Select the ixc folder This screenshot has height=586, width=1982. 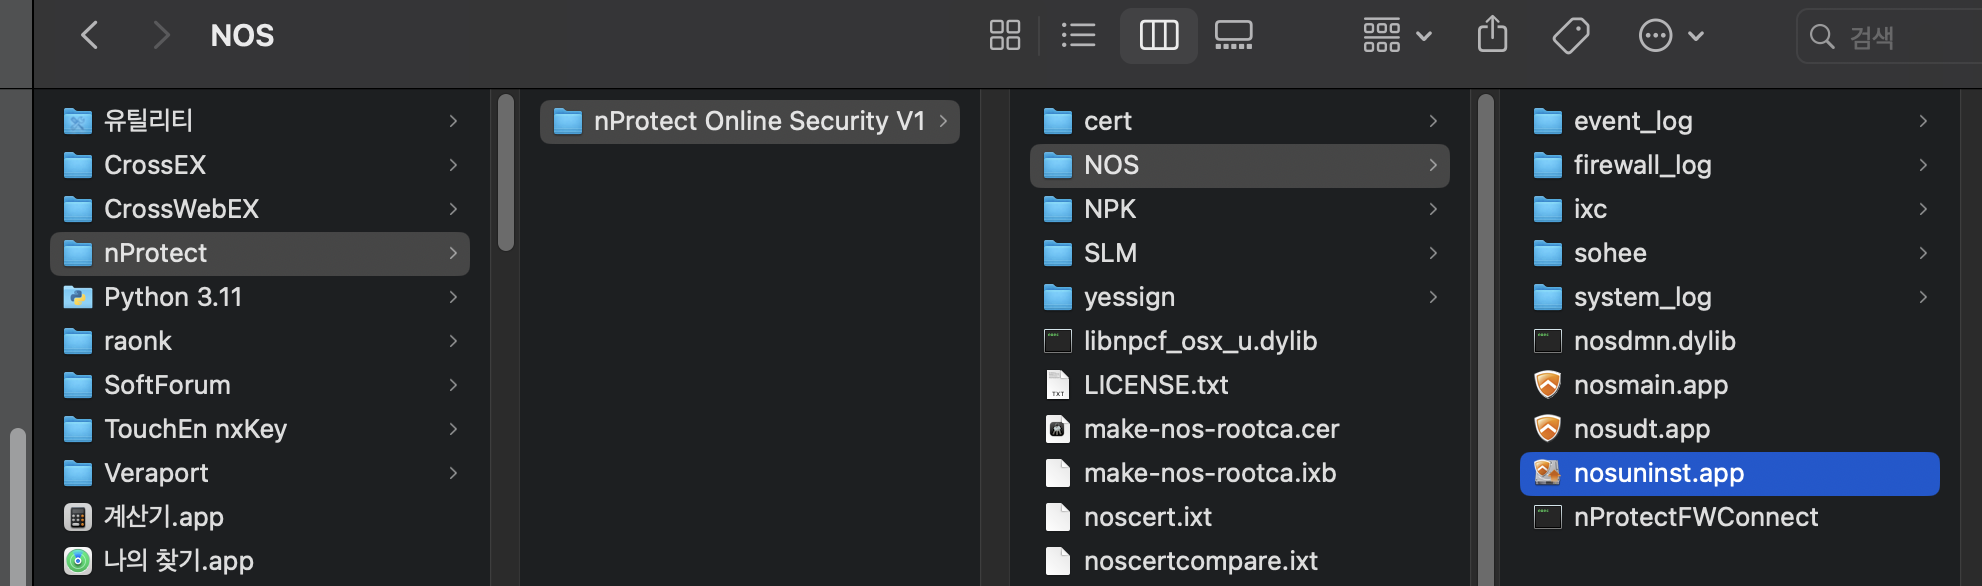[x=1730, y=209]
